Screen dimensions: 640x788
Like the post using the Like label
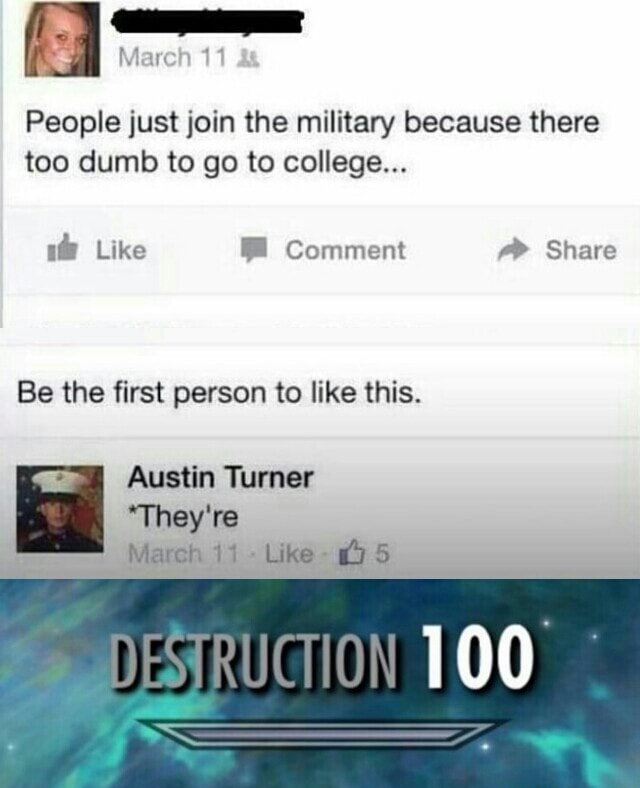[x=121, y=250]
